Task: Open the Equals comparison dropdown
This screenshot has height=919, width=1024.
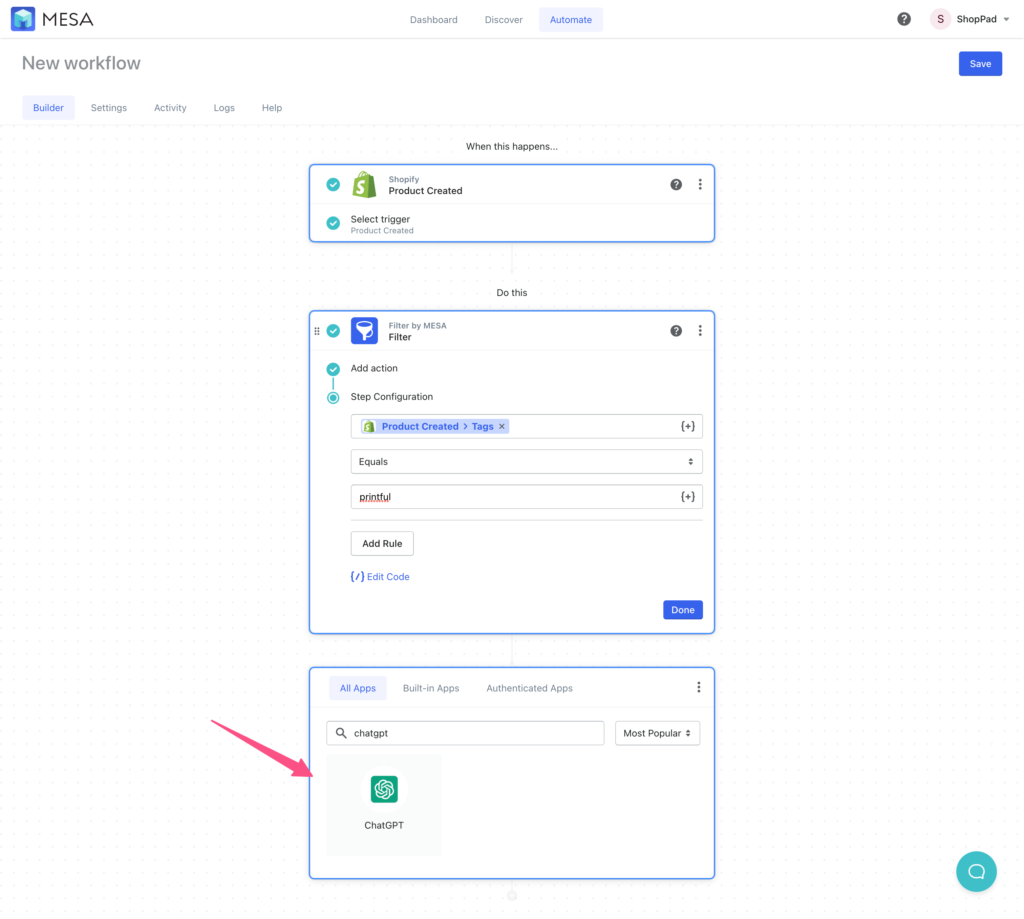Action: [x=526, y=461]
